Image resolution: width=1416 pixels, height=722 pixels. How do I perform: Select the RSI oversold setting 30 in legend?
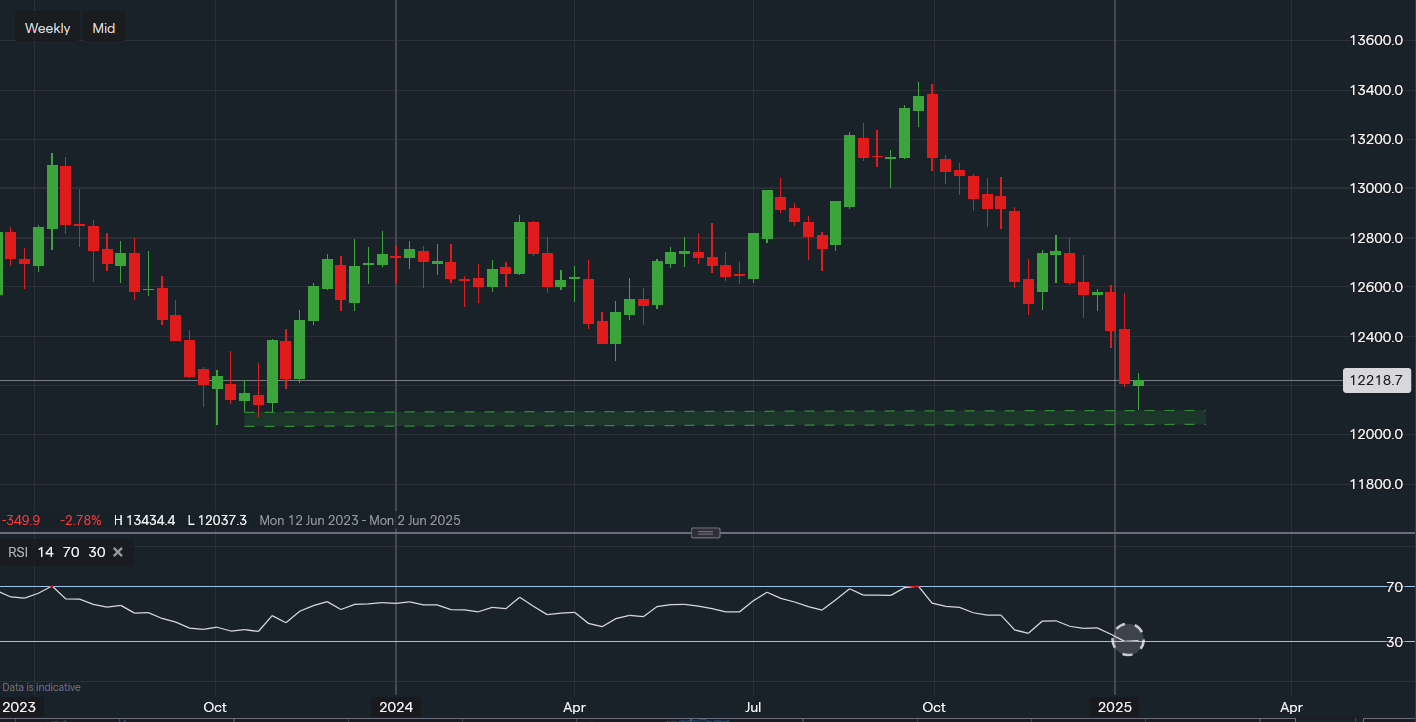[96, 552]
